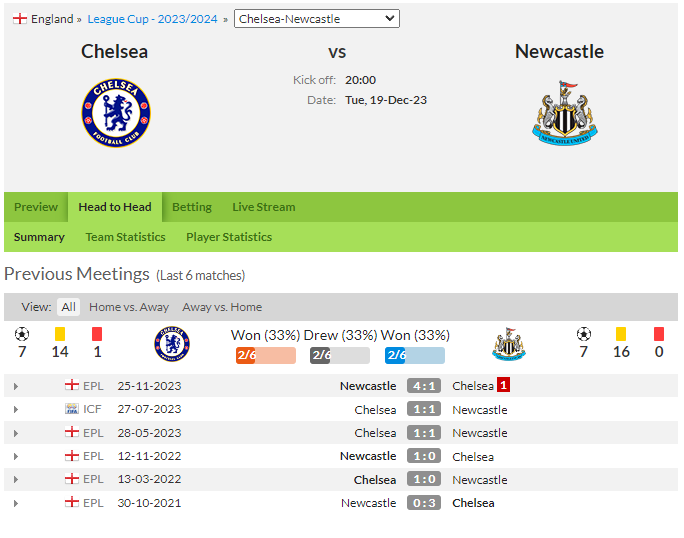This screenshot has width=684, height=538.
Task: Click the England flag icon in breadcrumb
Action: pyautogui.click(x=20, y=19)
